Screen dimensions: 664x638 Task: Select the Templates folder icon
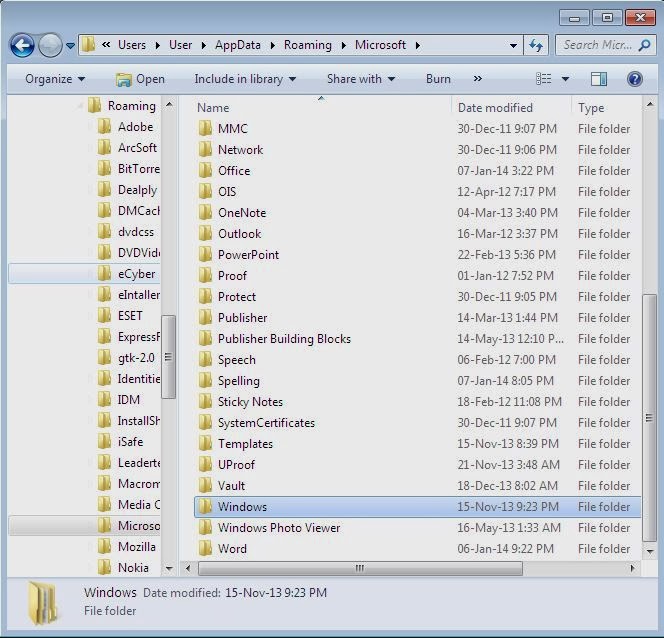tap(205, 443)
